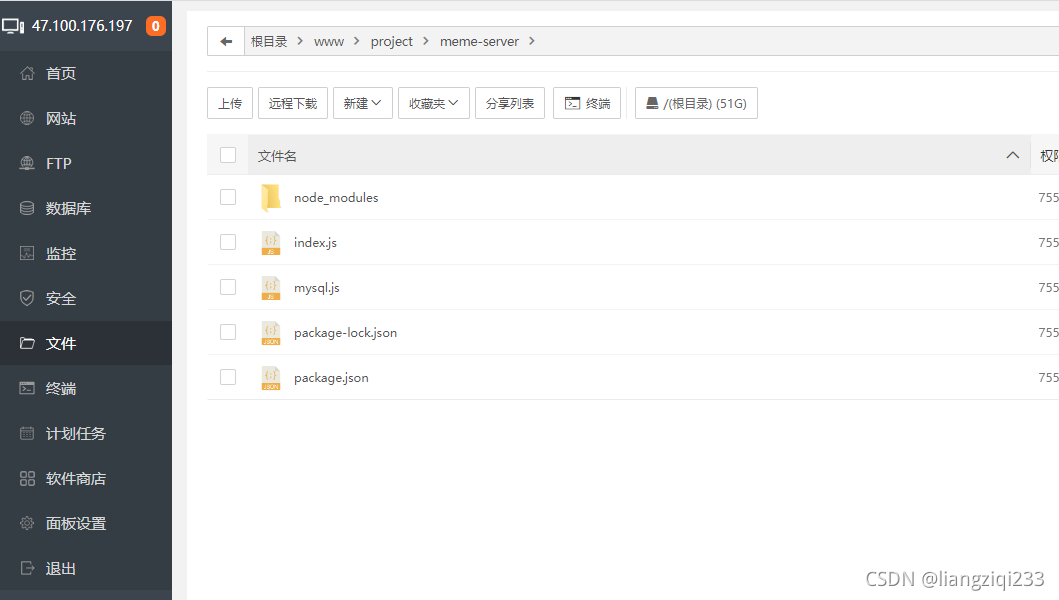Tick the checkbox for mysql.js
Viewport: 1059px width, 600px height.
228,287
